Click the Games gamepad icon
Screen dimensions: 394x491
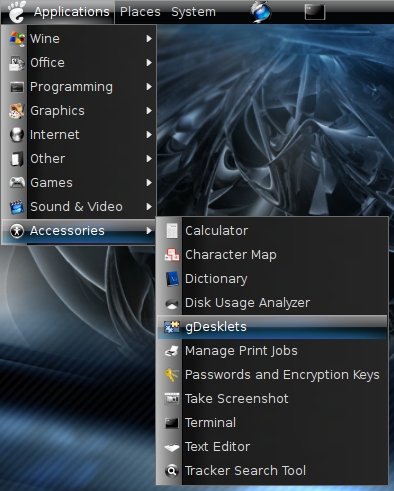(17, 182)
